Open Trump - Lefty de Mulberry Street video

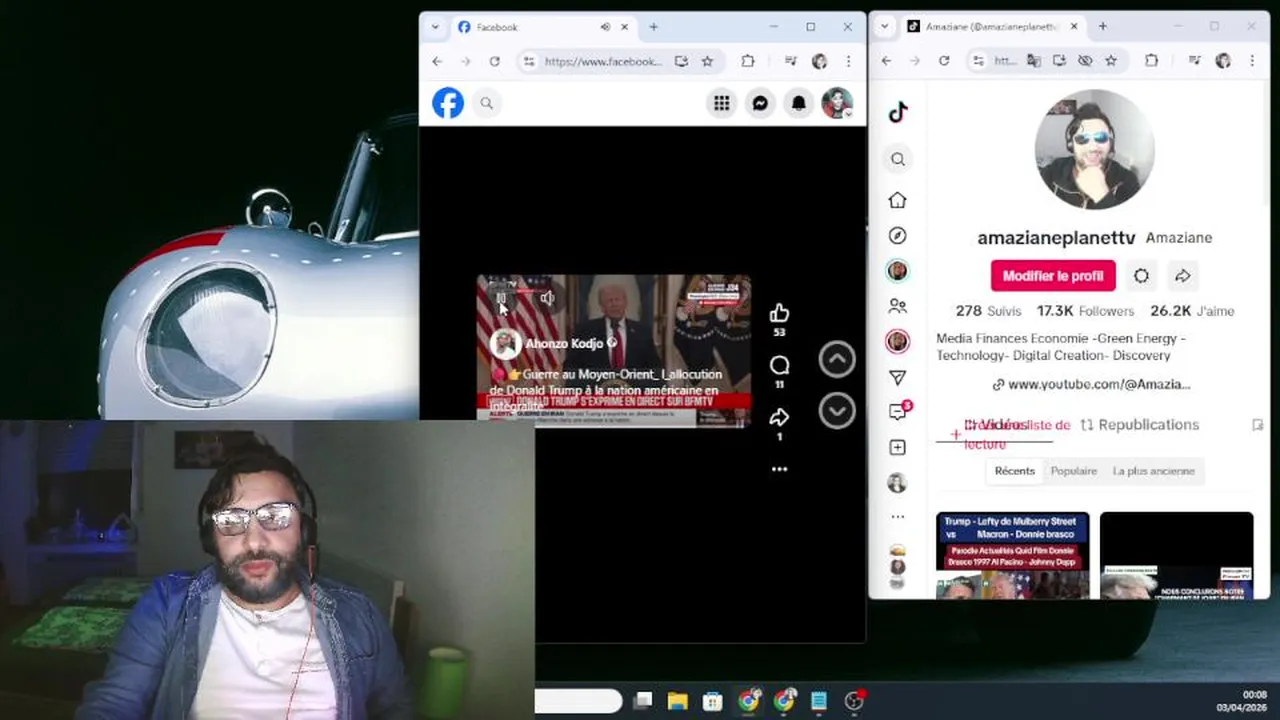[x=1012, y=556]
